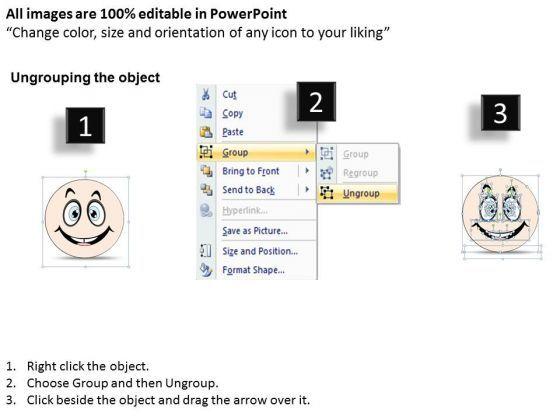Click the black number 2 box
The height and width of the screenshot is (420, 560).
tap(316, 101)
